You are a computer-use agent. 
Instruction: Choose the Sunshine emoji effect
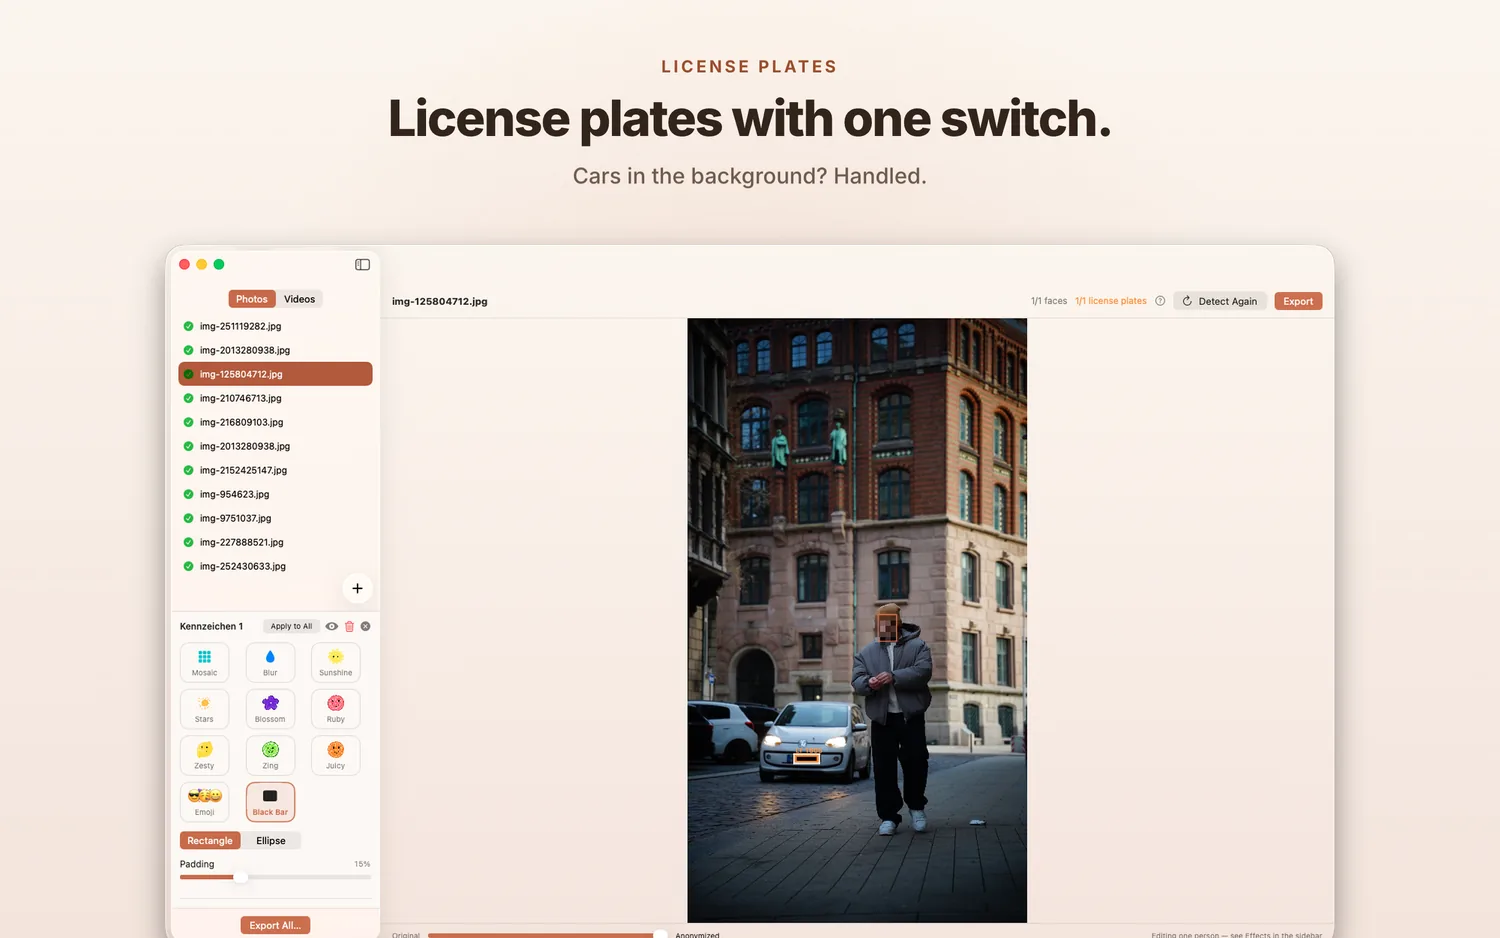(x=336, y=663)
